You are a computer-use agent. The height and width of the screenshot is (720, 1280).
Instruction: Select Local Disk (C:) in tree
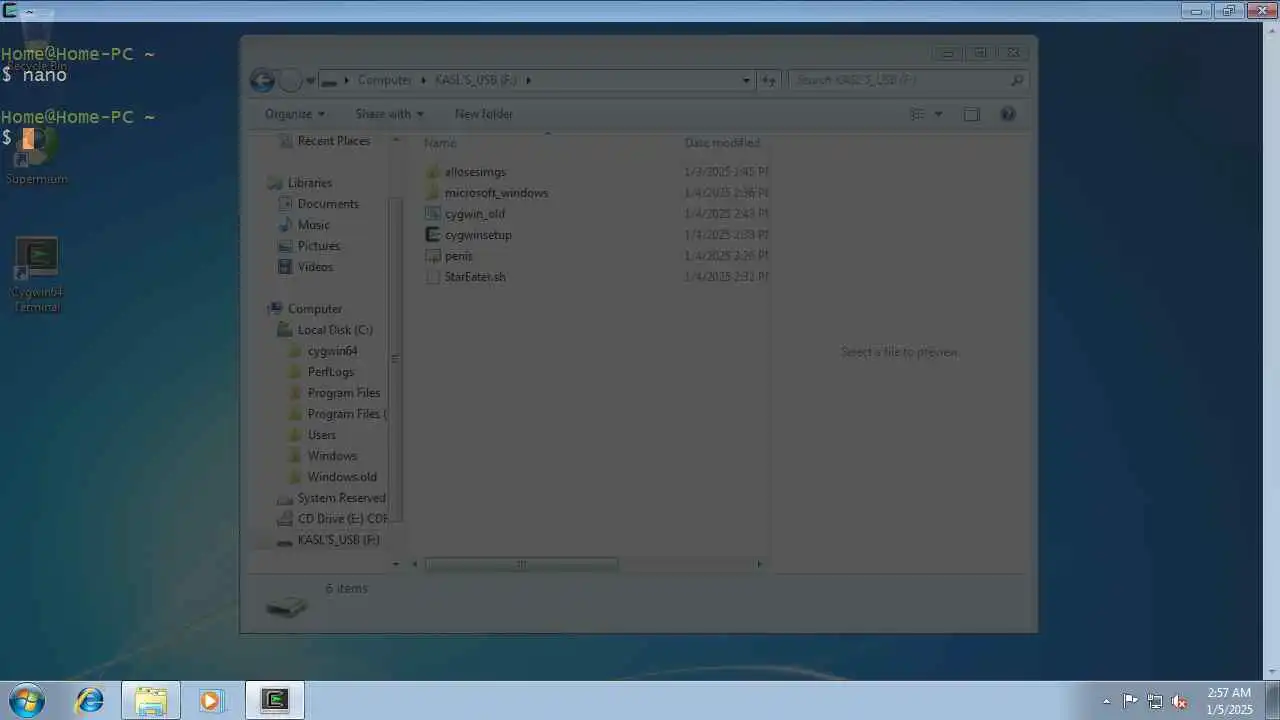click(334, 330)
